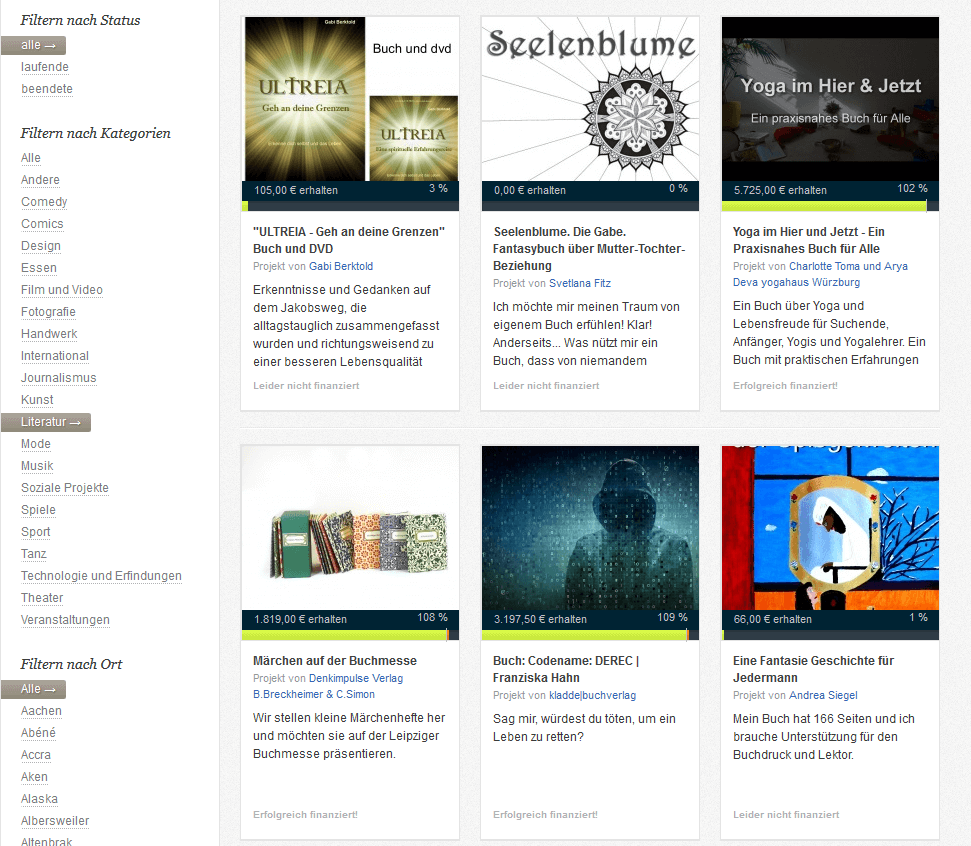Open the Comedy category
This screenshot has width=971, height=846.
pos(44,202)
